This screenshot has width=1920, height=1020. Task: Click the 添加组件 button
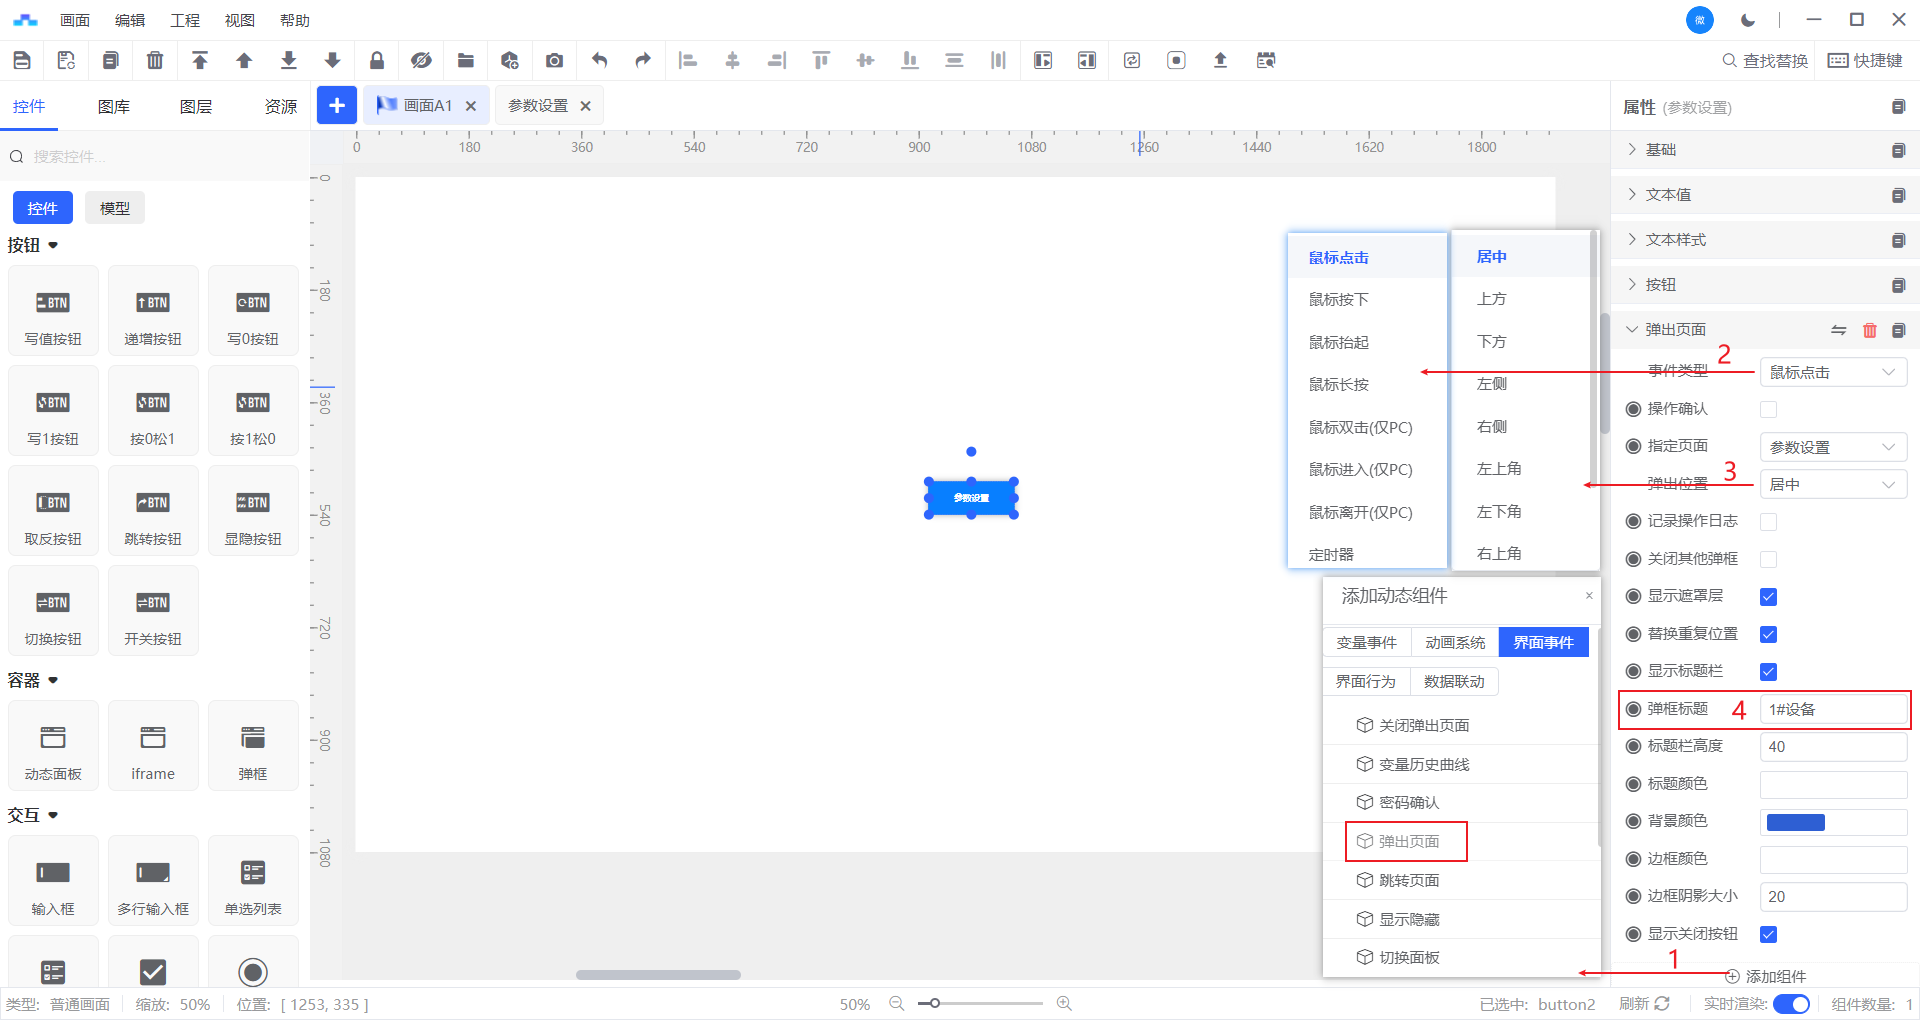pos(1766,976)
